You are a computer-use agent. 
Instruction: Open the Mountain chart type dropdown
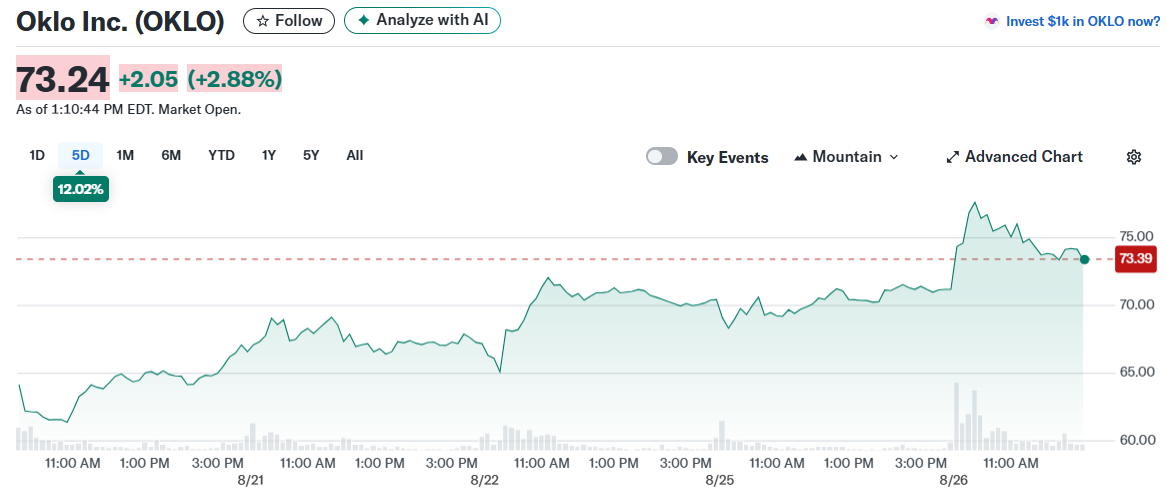point(847,157)
